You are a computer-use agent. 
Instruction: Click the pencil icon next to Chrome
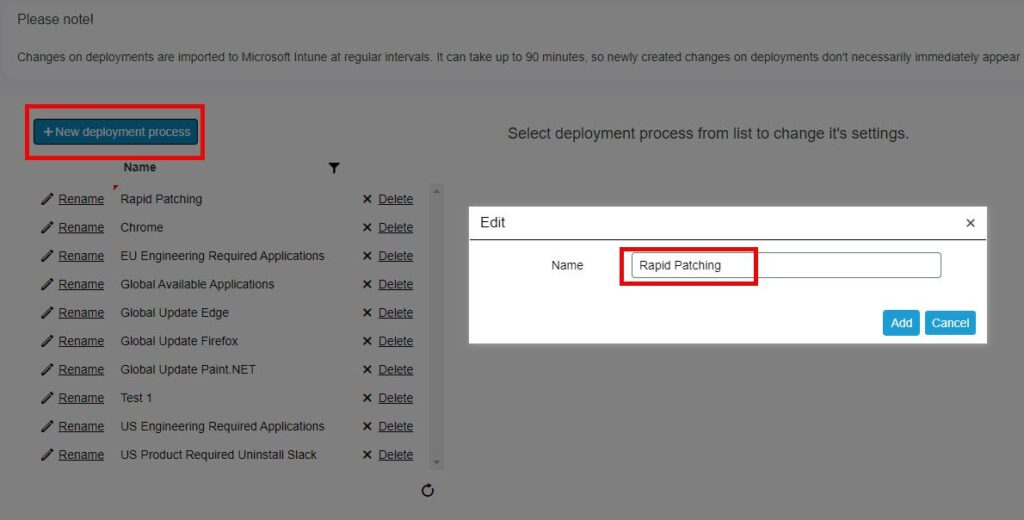click(47, 228)
